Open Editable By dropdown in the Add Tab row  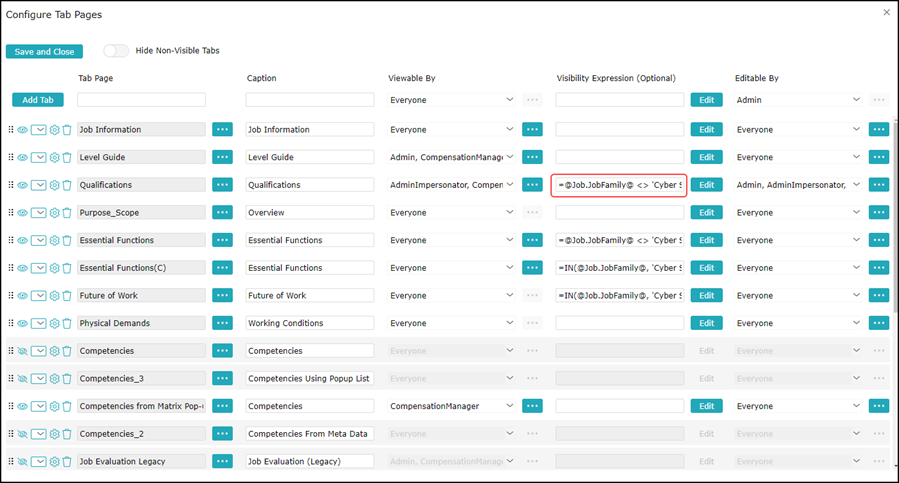point(856,100)
